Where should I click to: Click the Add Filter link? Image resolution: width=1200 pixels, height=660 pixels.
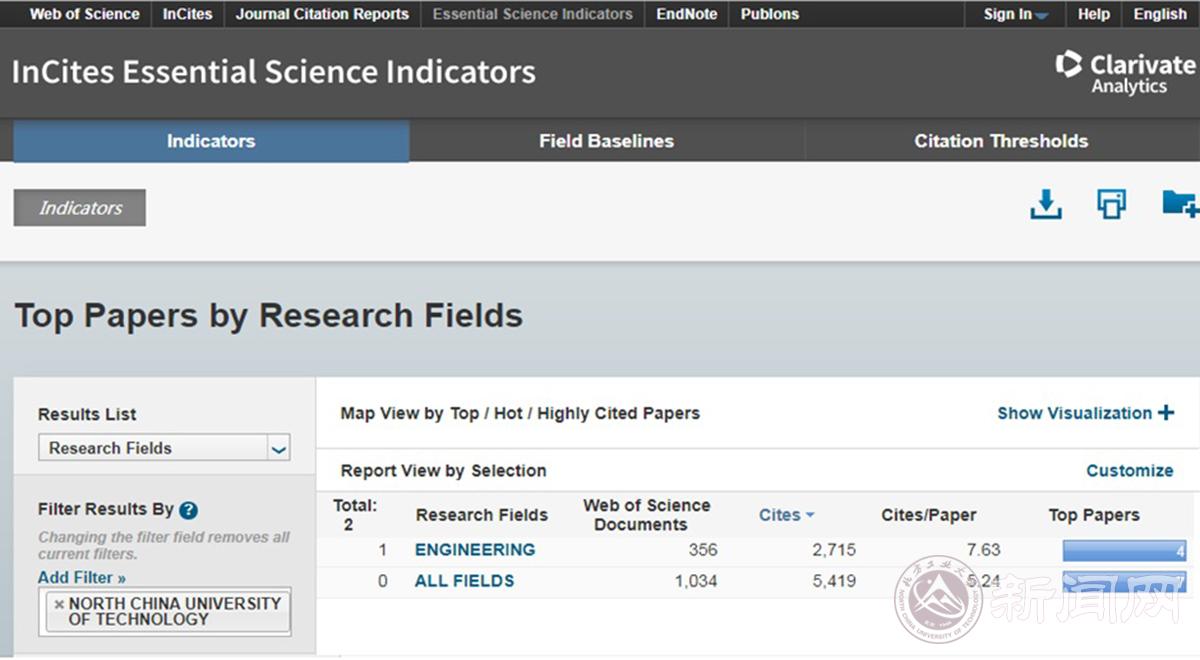tap(82, 578)
